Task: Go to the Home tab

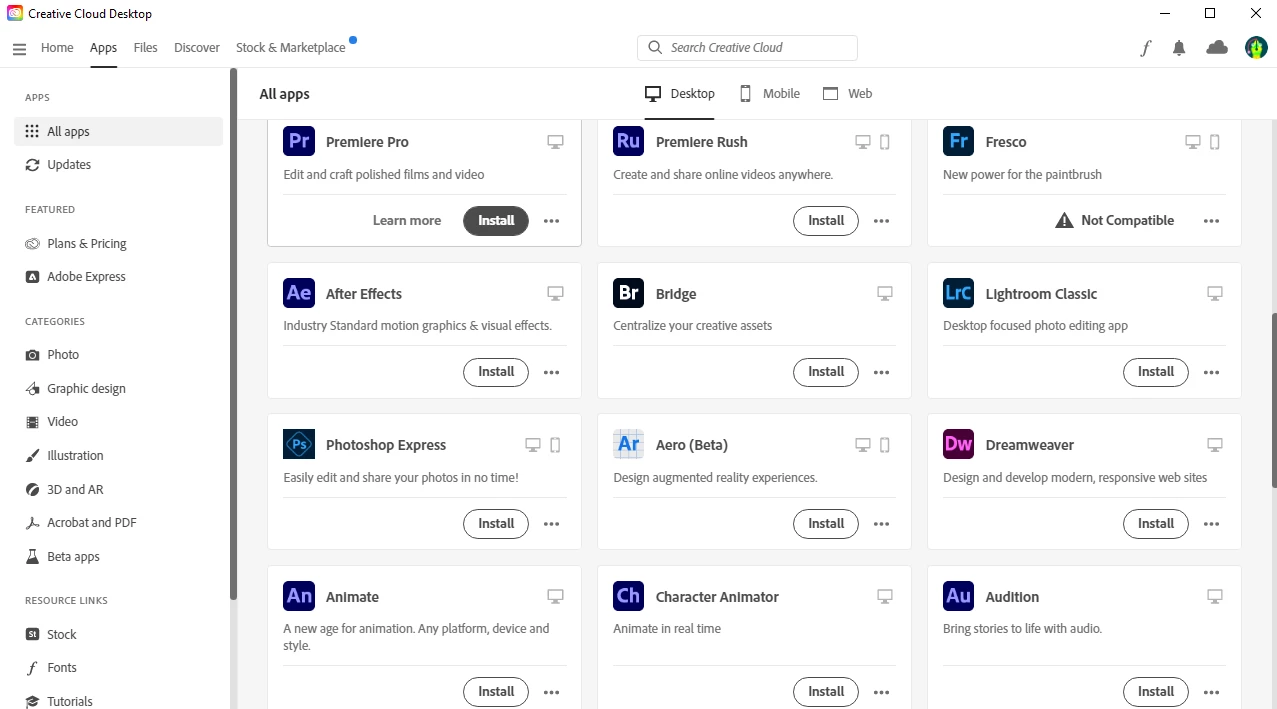Action: [x=57, y=48]
